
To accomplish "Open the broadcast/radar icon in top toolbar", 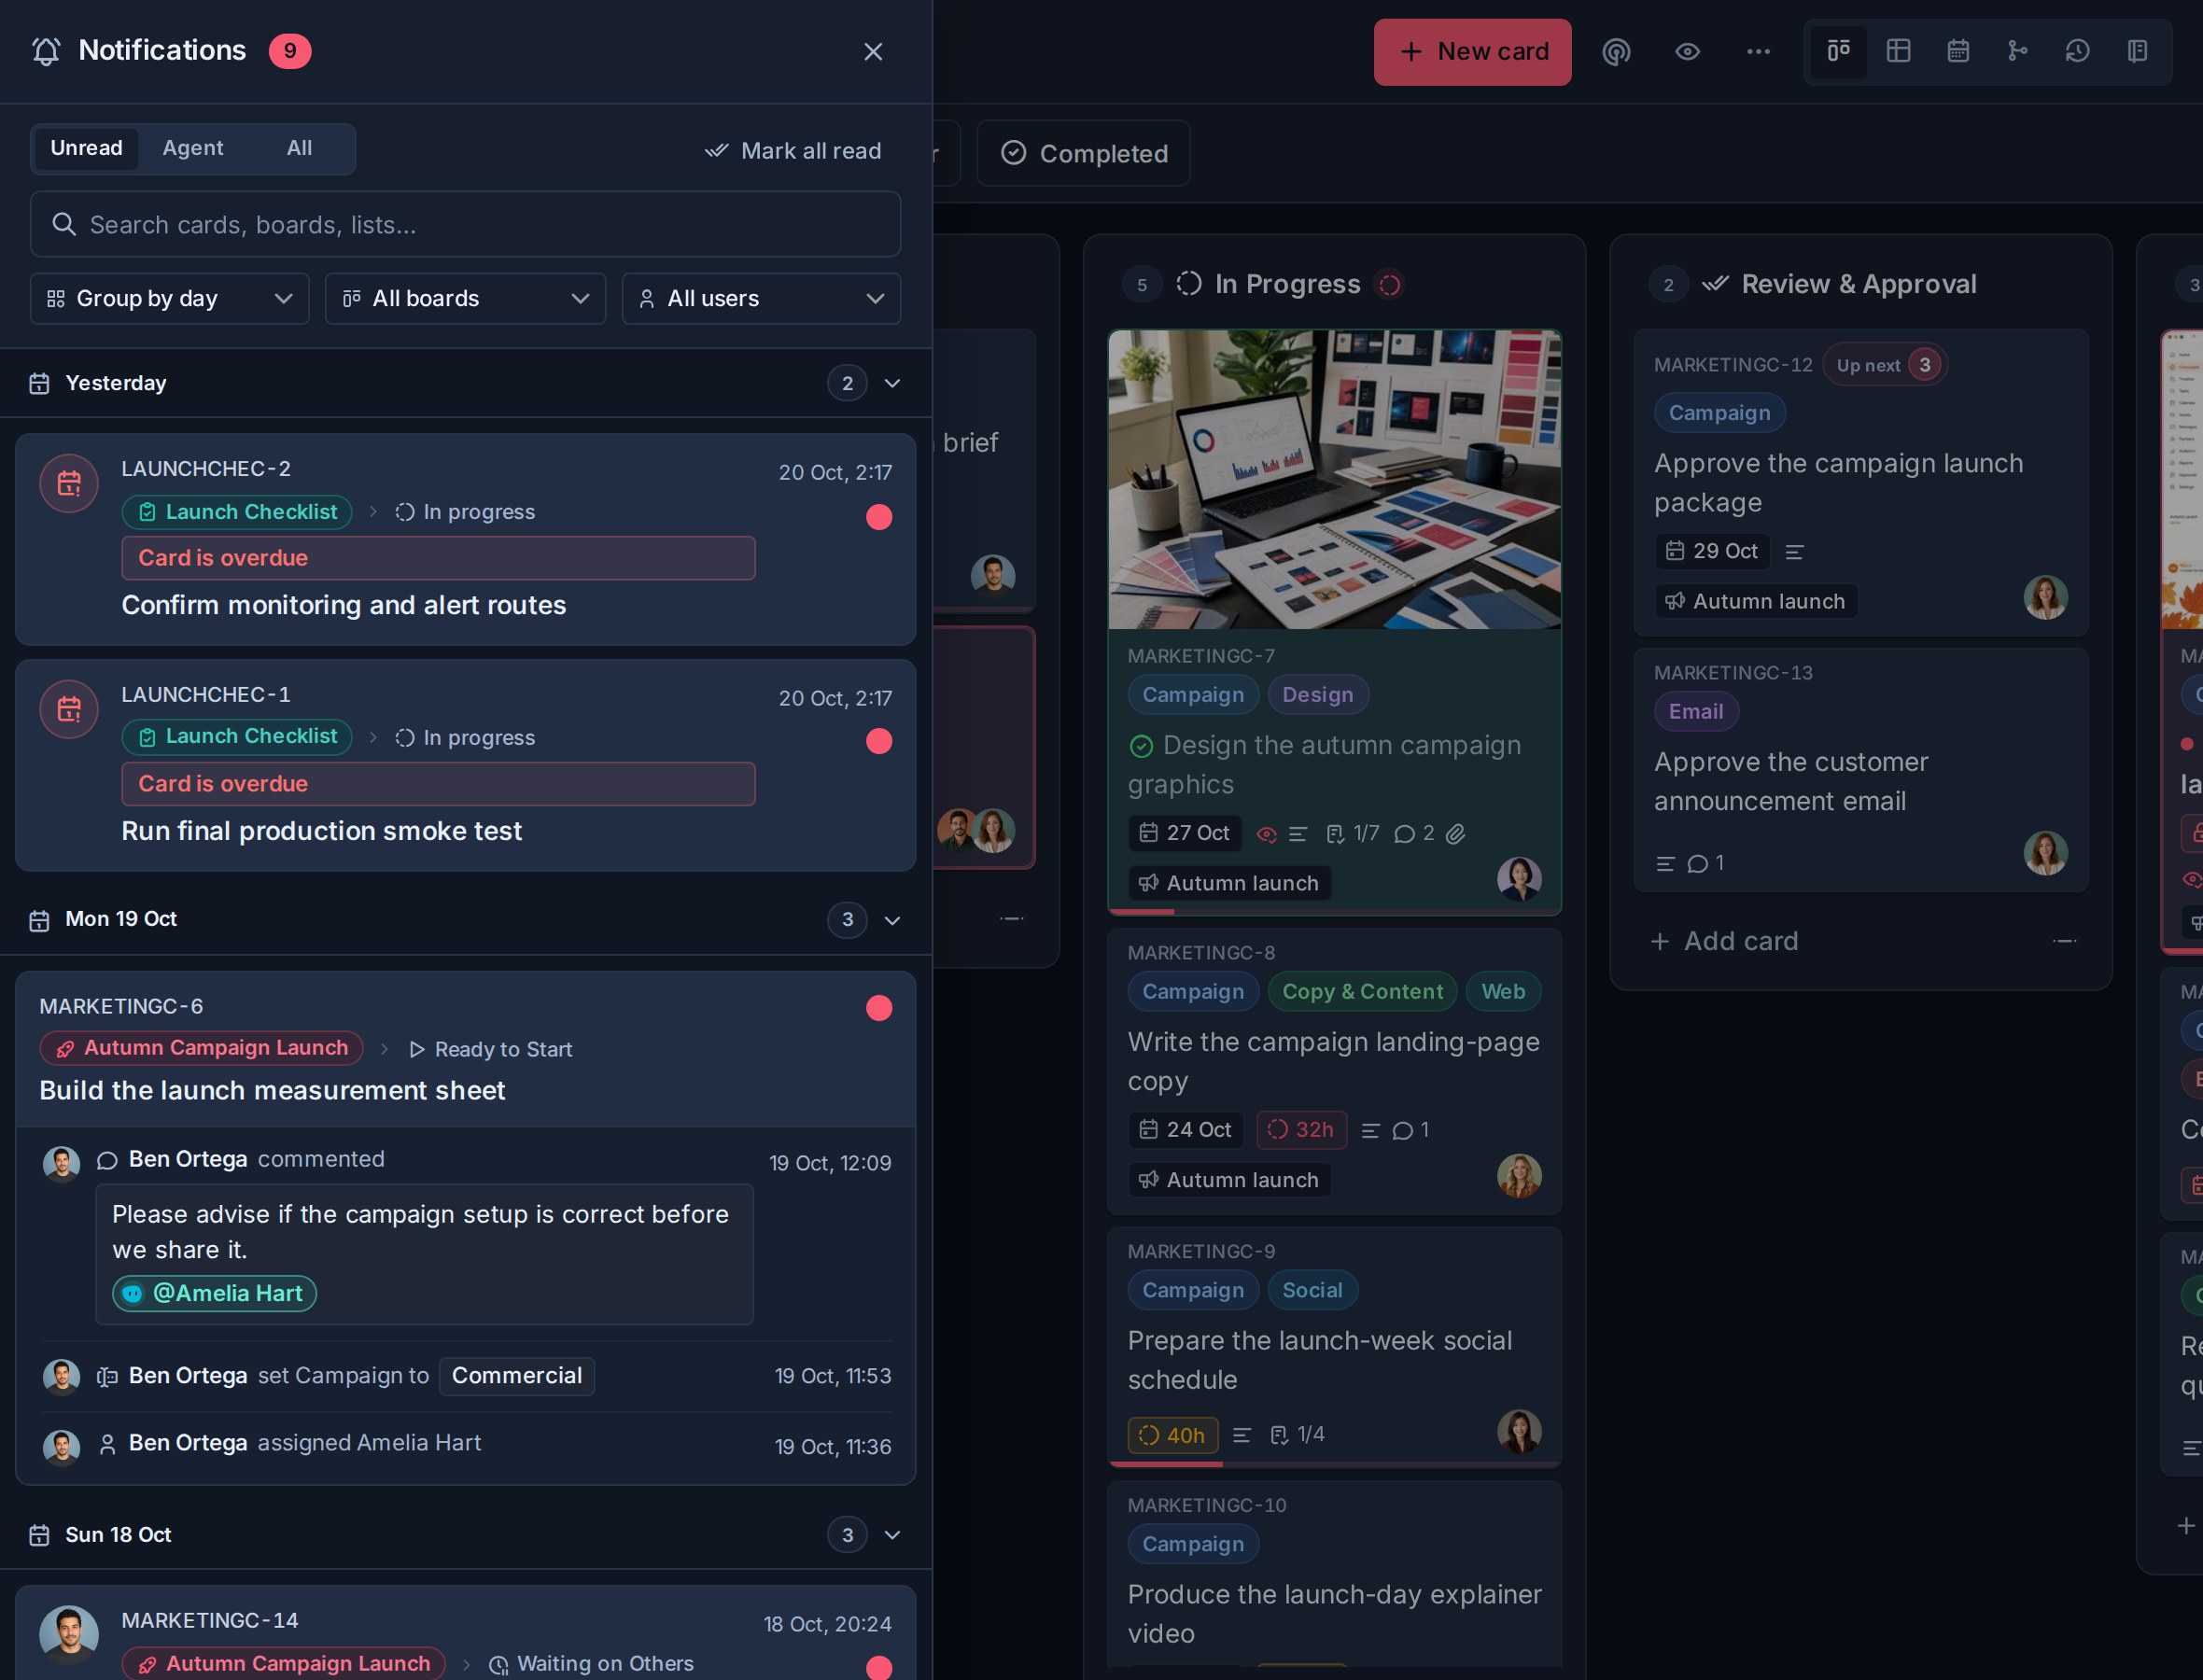I will 1616,51.
